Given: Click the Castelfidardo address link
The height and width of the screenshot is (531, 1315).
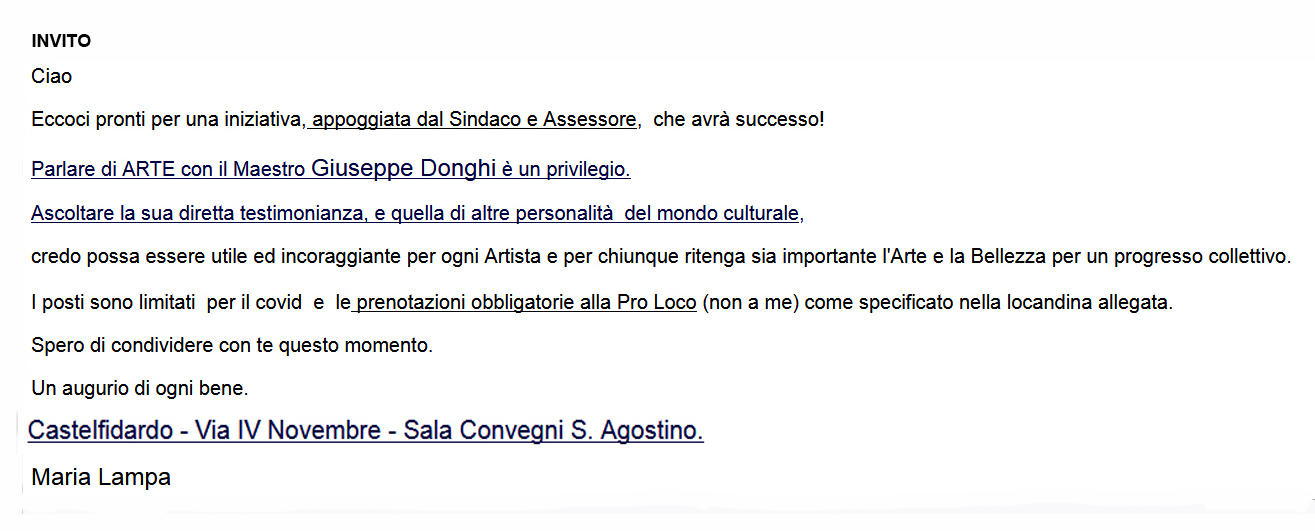Looking at the screenshot, I should 365,431.
